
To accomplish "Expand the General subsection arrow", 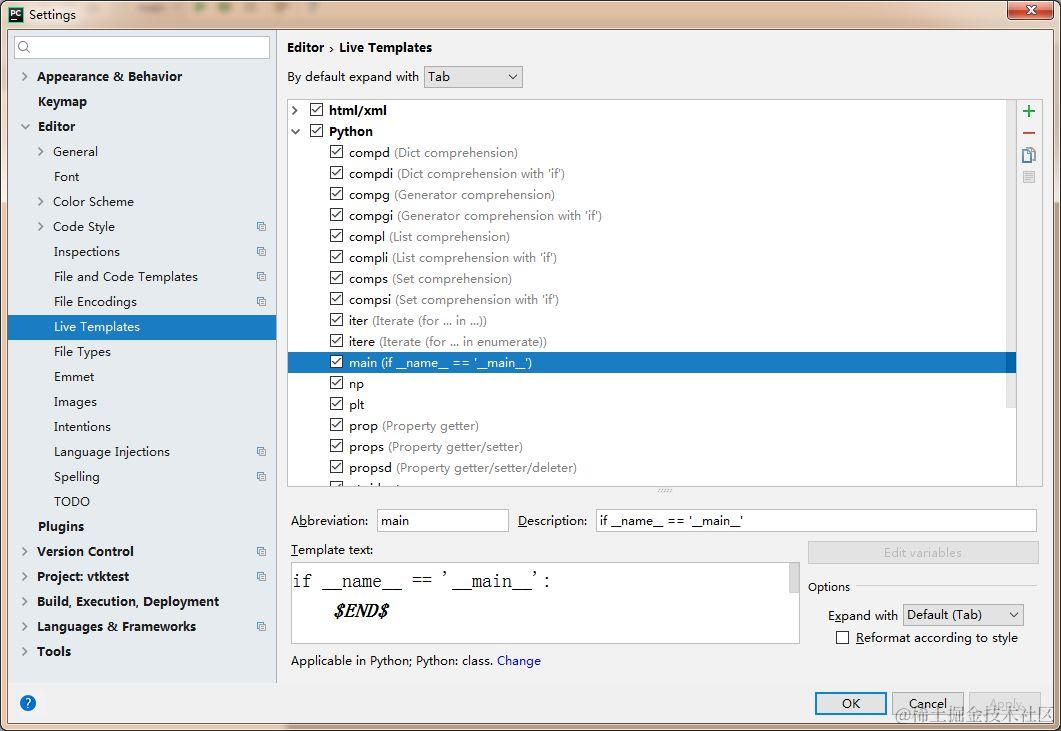I will [x=41, y=152].
